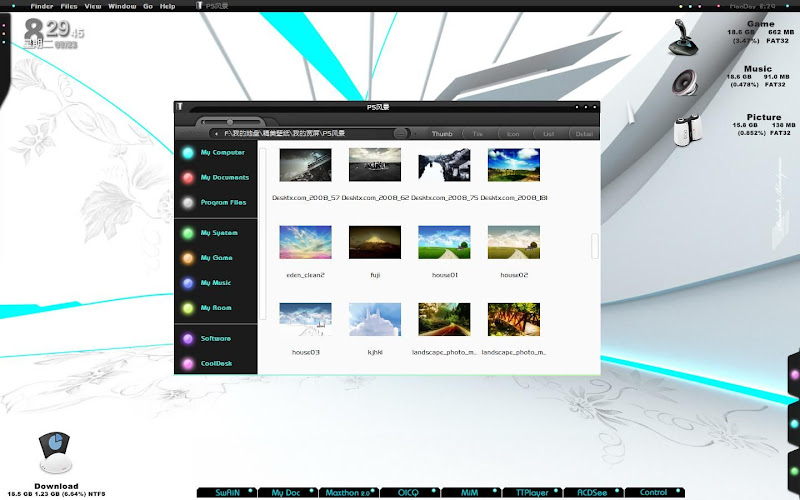Open the Help menu
The image size is (800, 500).
click(167, 6)
